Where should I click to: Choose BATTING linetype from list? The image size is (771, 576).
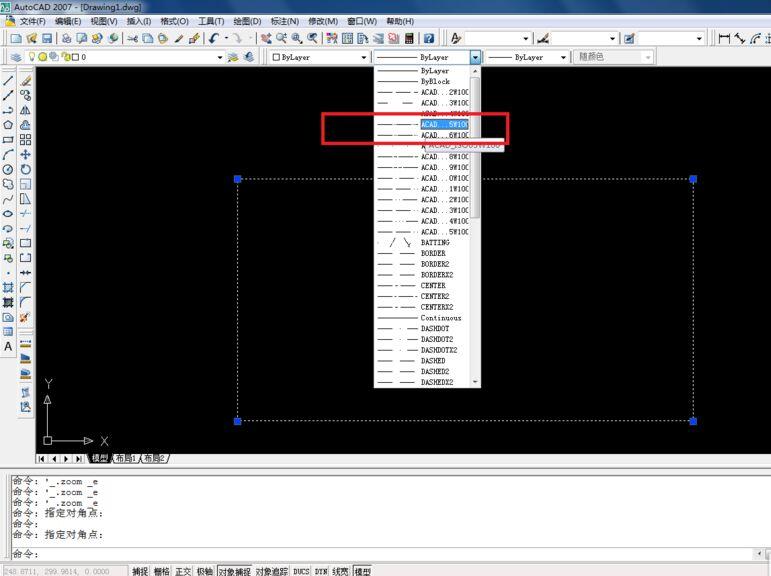point(422,243)
